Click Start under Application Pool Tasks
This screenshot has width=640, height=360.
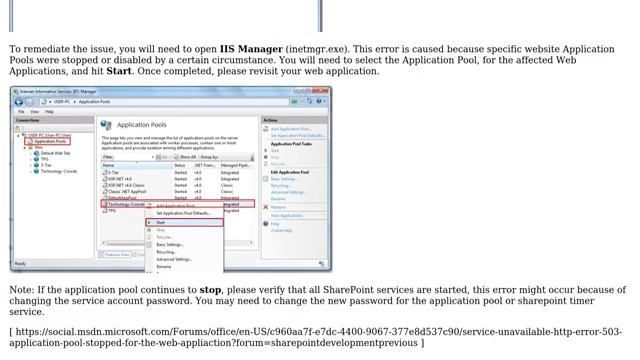[x=275, y=151]
